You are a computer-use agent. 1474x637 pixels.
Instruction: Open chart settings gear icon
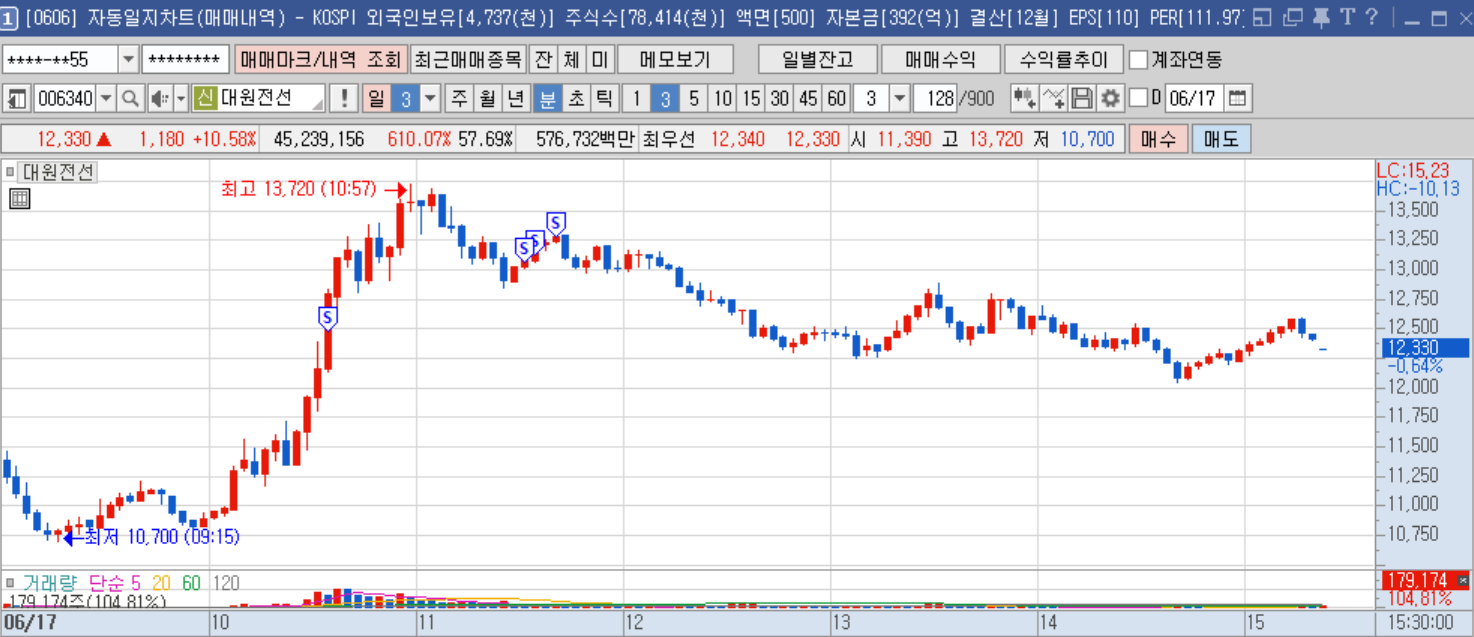1110,98
